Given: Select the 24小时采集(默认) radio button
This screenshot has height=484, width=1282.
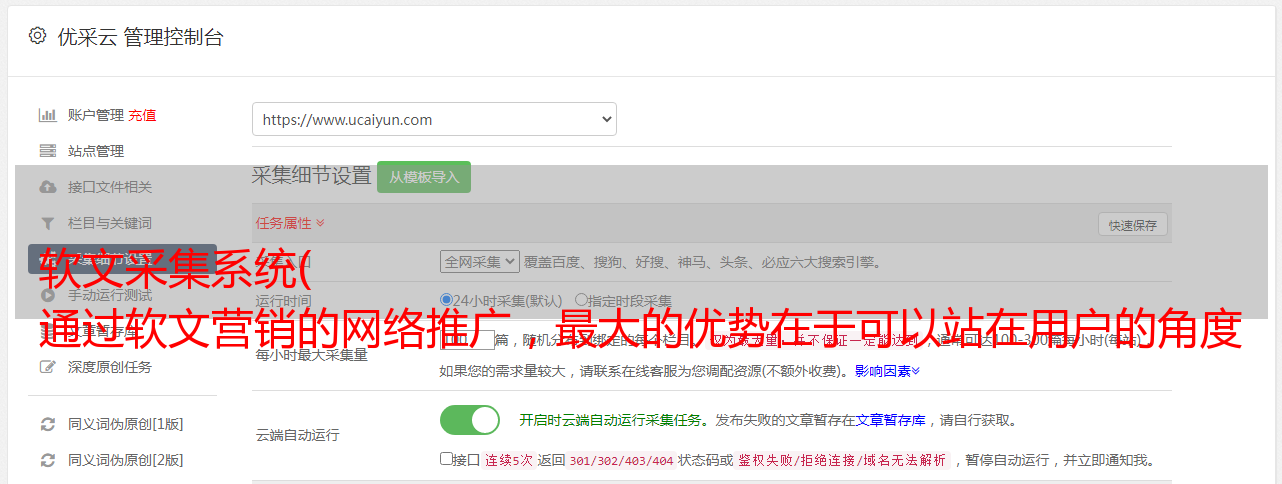Looking at the screenshot, I should (x=446, y=299).
